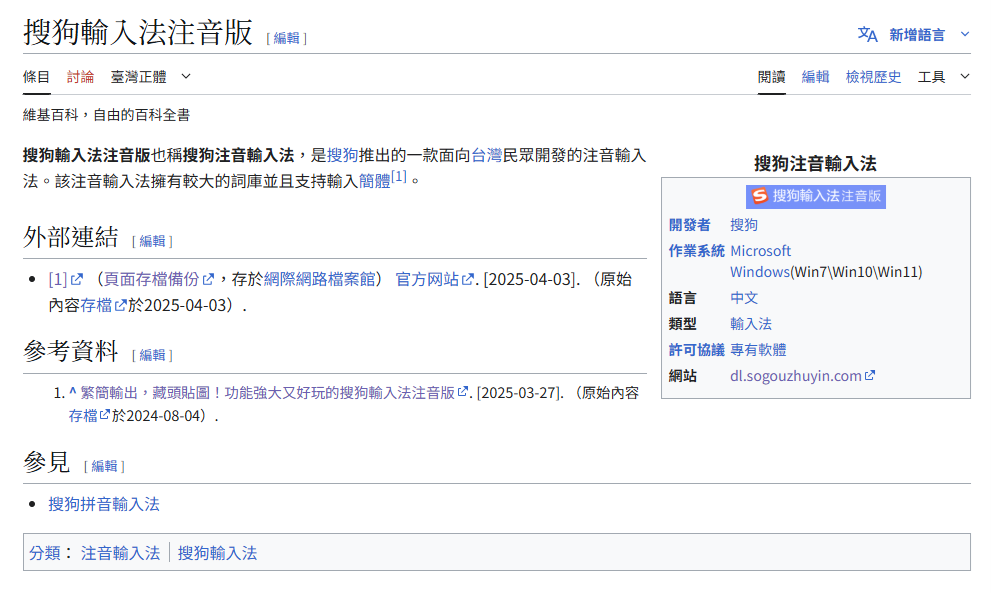
Task: Switch to the 閱讀 tab
Action: click(x=771, y=76)
